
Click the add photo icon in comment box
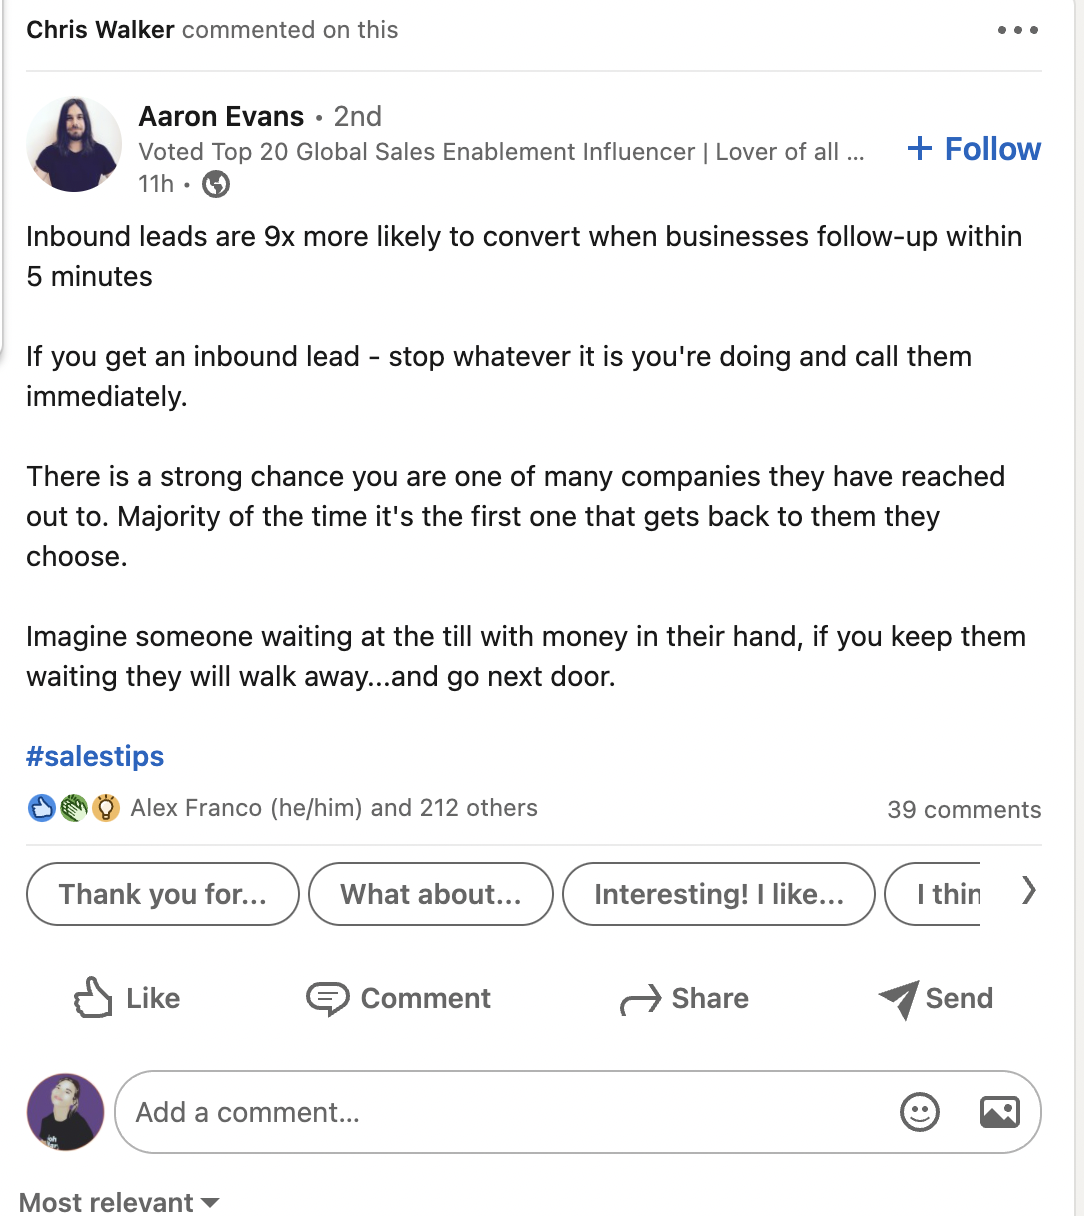point(999,1112)
